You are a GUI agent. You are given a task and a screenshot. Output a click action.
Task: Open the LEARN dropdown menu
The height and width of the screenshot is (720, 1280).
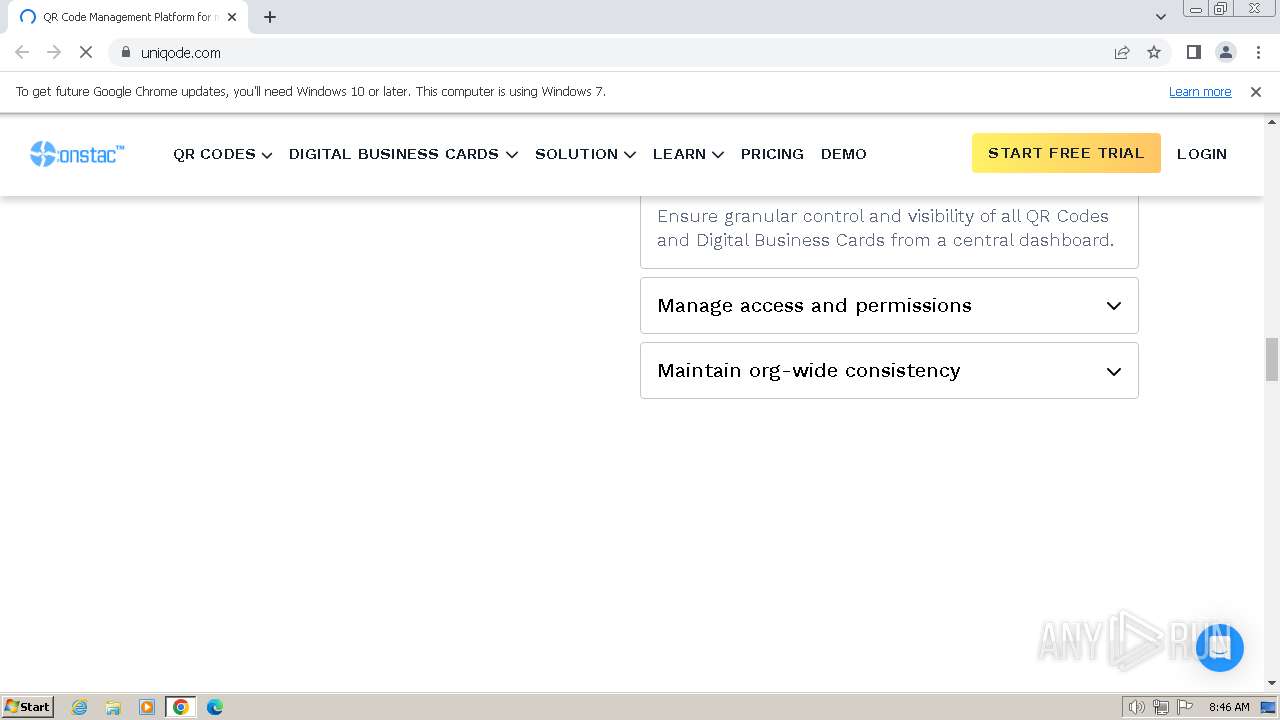(688, 154)
